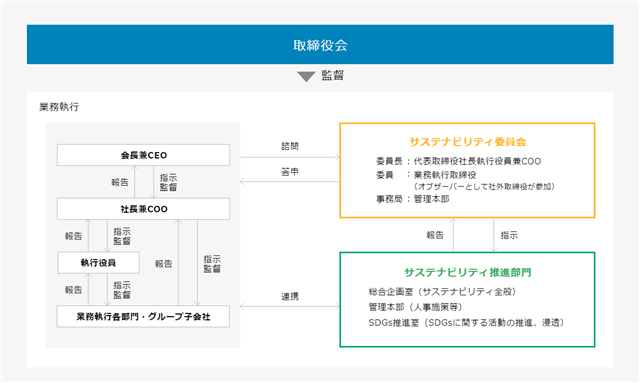Click the downward triangle beside 監督

tap(306, 76)
